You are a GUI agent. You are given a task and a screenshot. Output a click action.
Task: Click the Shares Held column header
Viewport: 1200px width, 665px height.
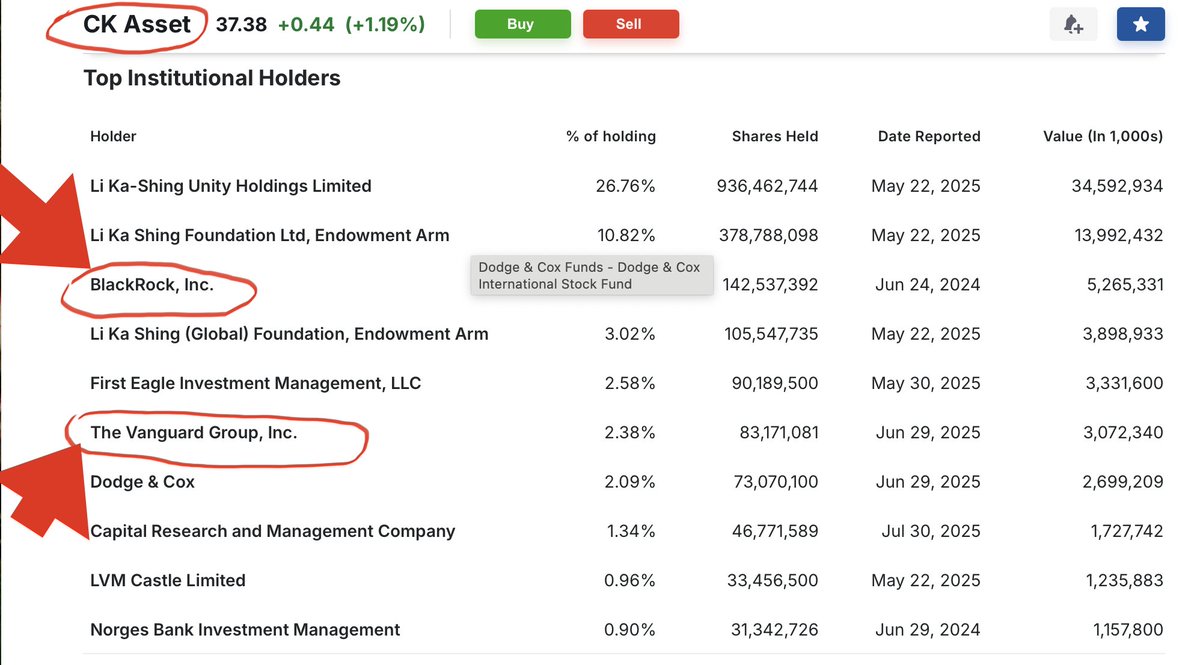(775, 136)
